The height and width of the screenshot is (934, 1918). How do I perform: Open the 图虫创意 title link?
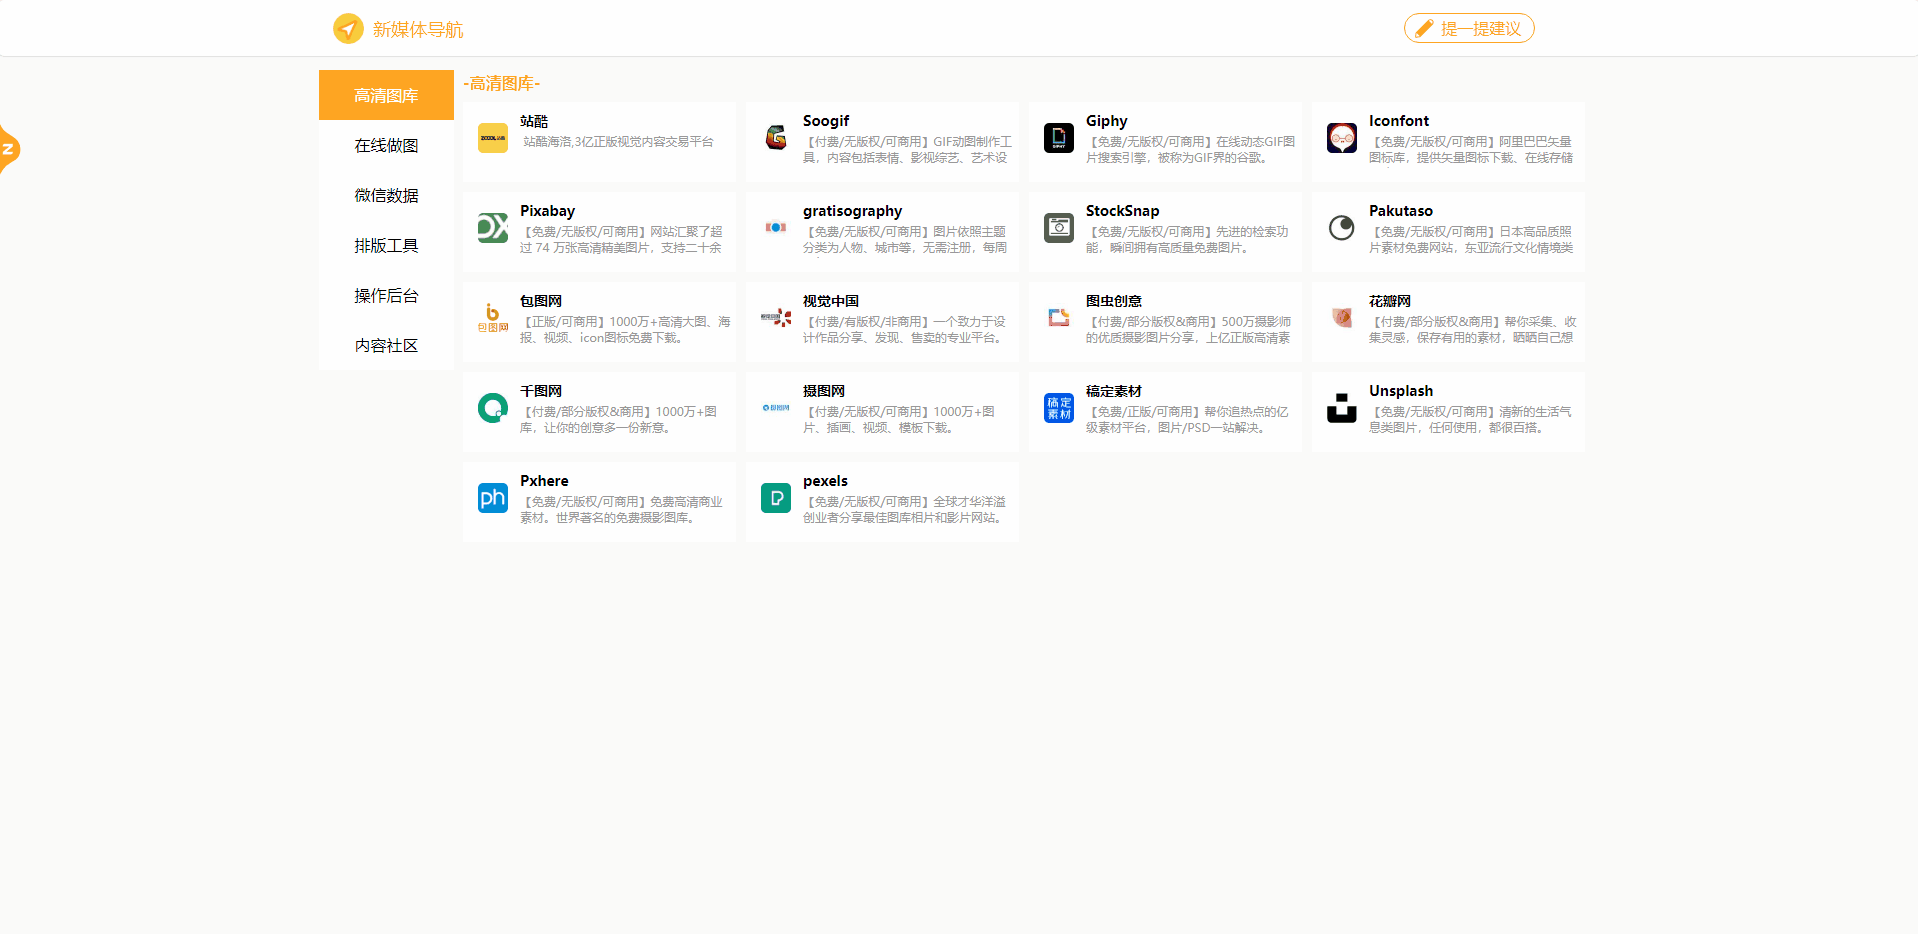1114,301
